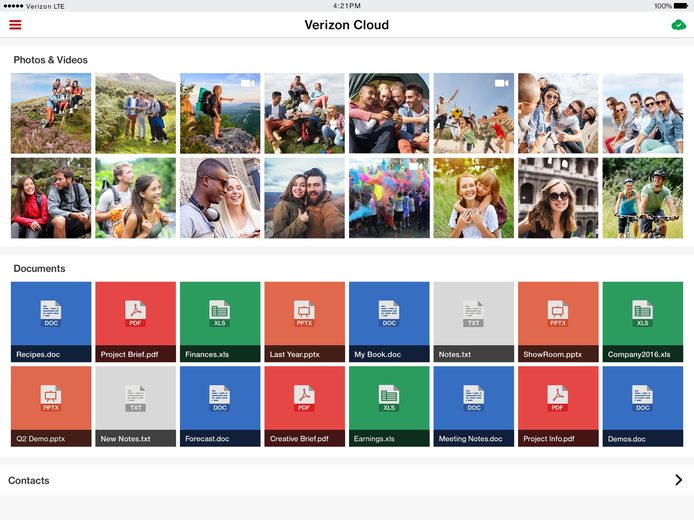Open two hikers with backpacks in forest
Viewport: 694px width, 520px height.
tap(135, 198)
